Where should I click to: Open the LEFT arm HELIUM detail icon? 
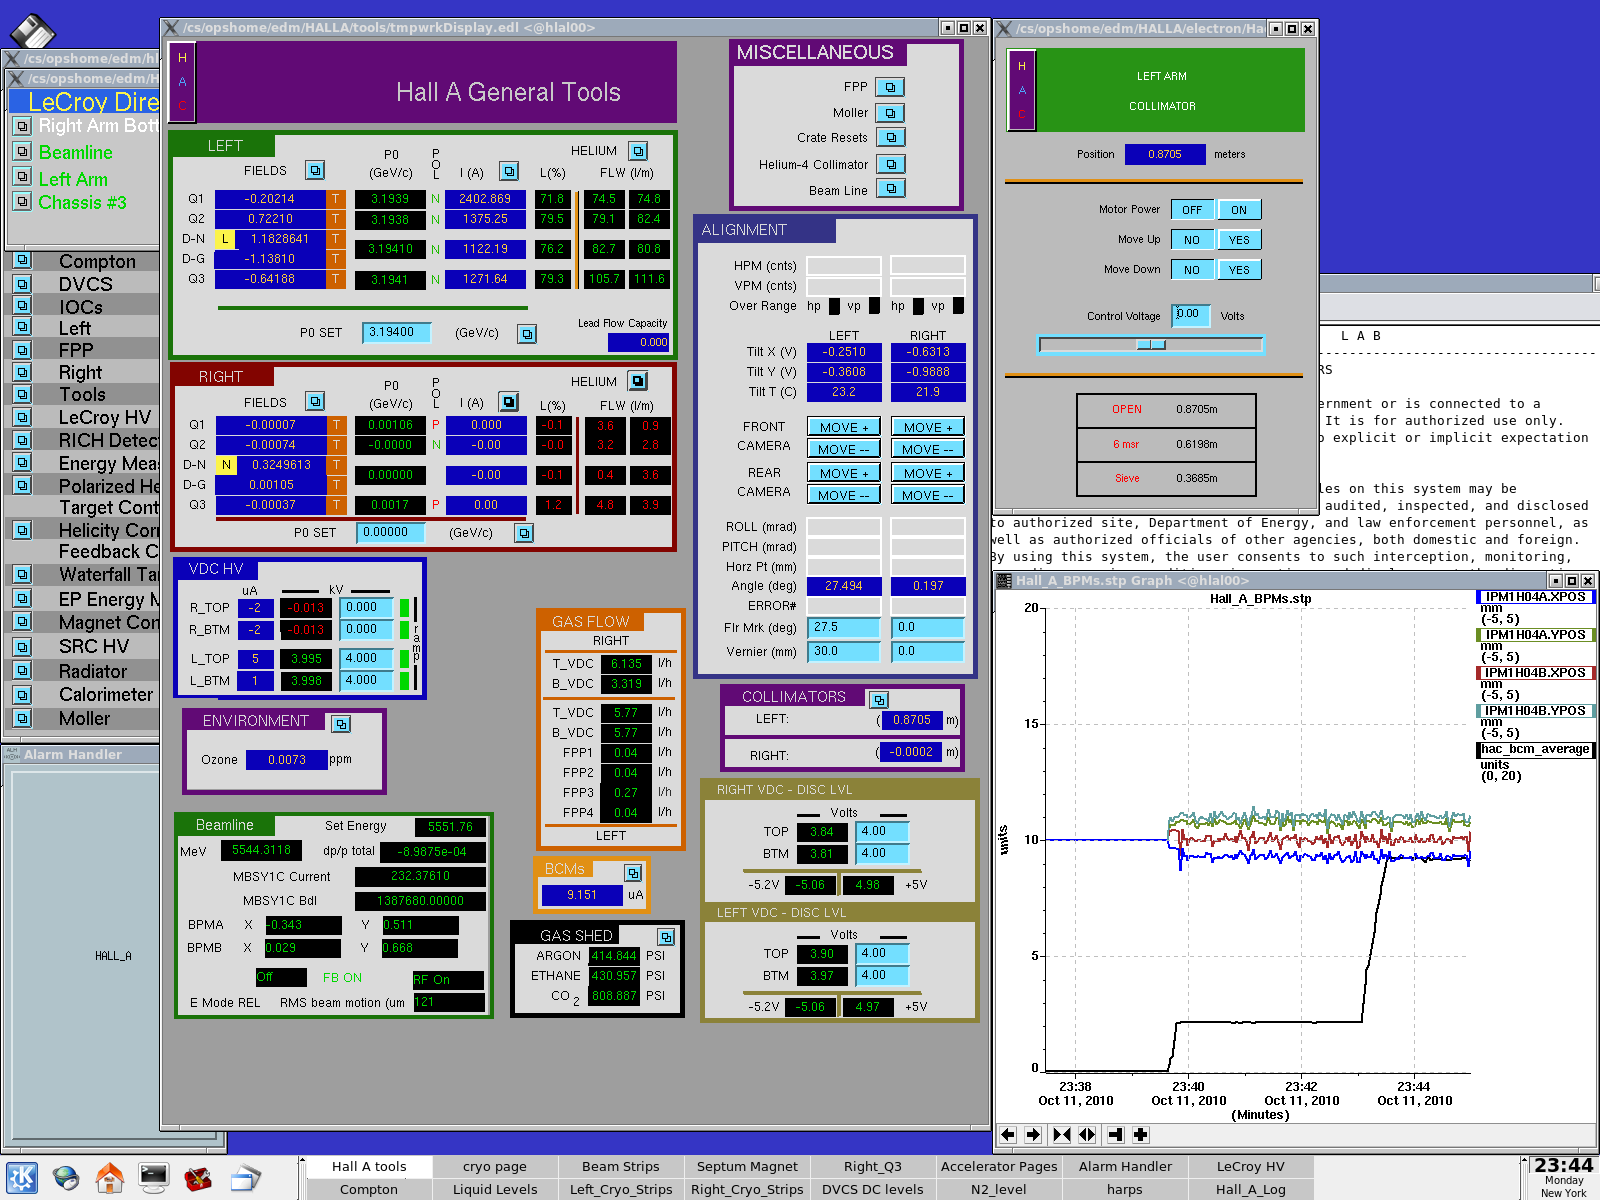[638, 151]
